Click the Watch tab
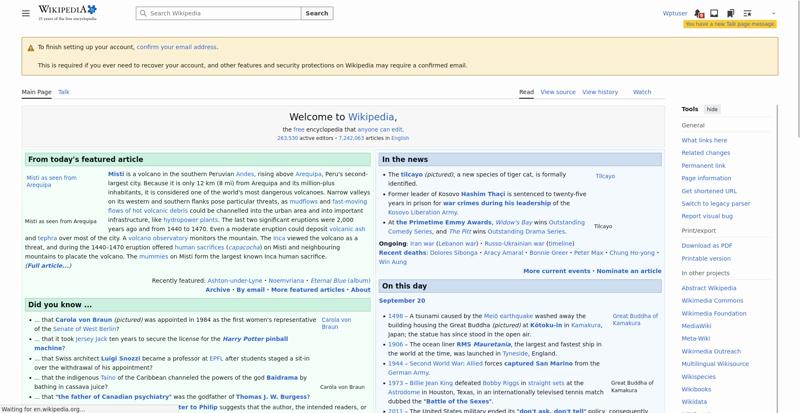The image size is (800, 413). coord(642,92)
